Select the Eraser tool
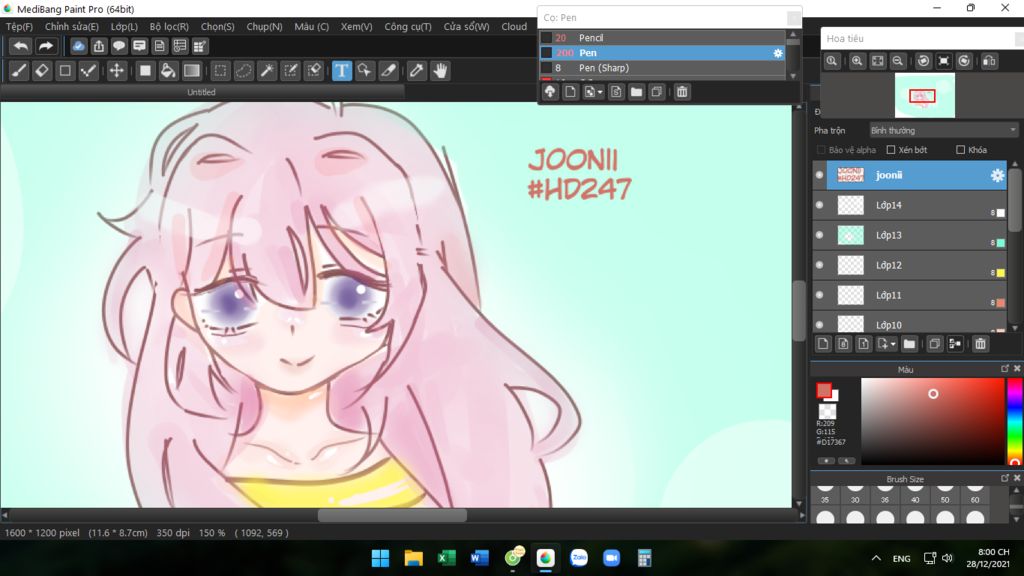Screen dimensions: 1024x576 [x=42, y=71]
